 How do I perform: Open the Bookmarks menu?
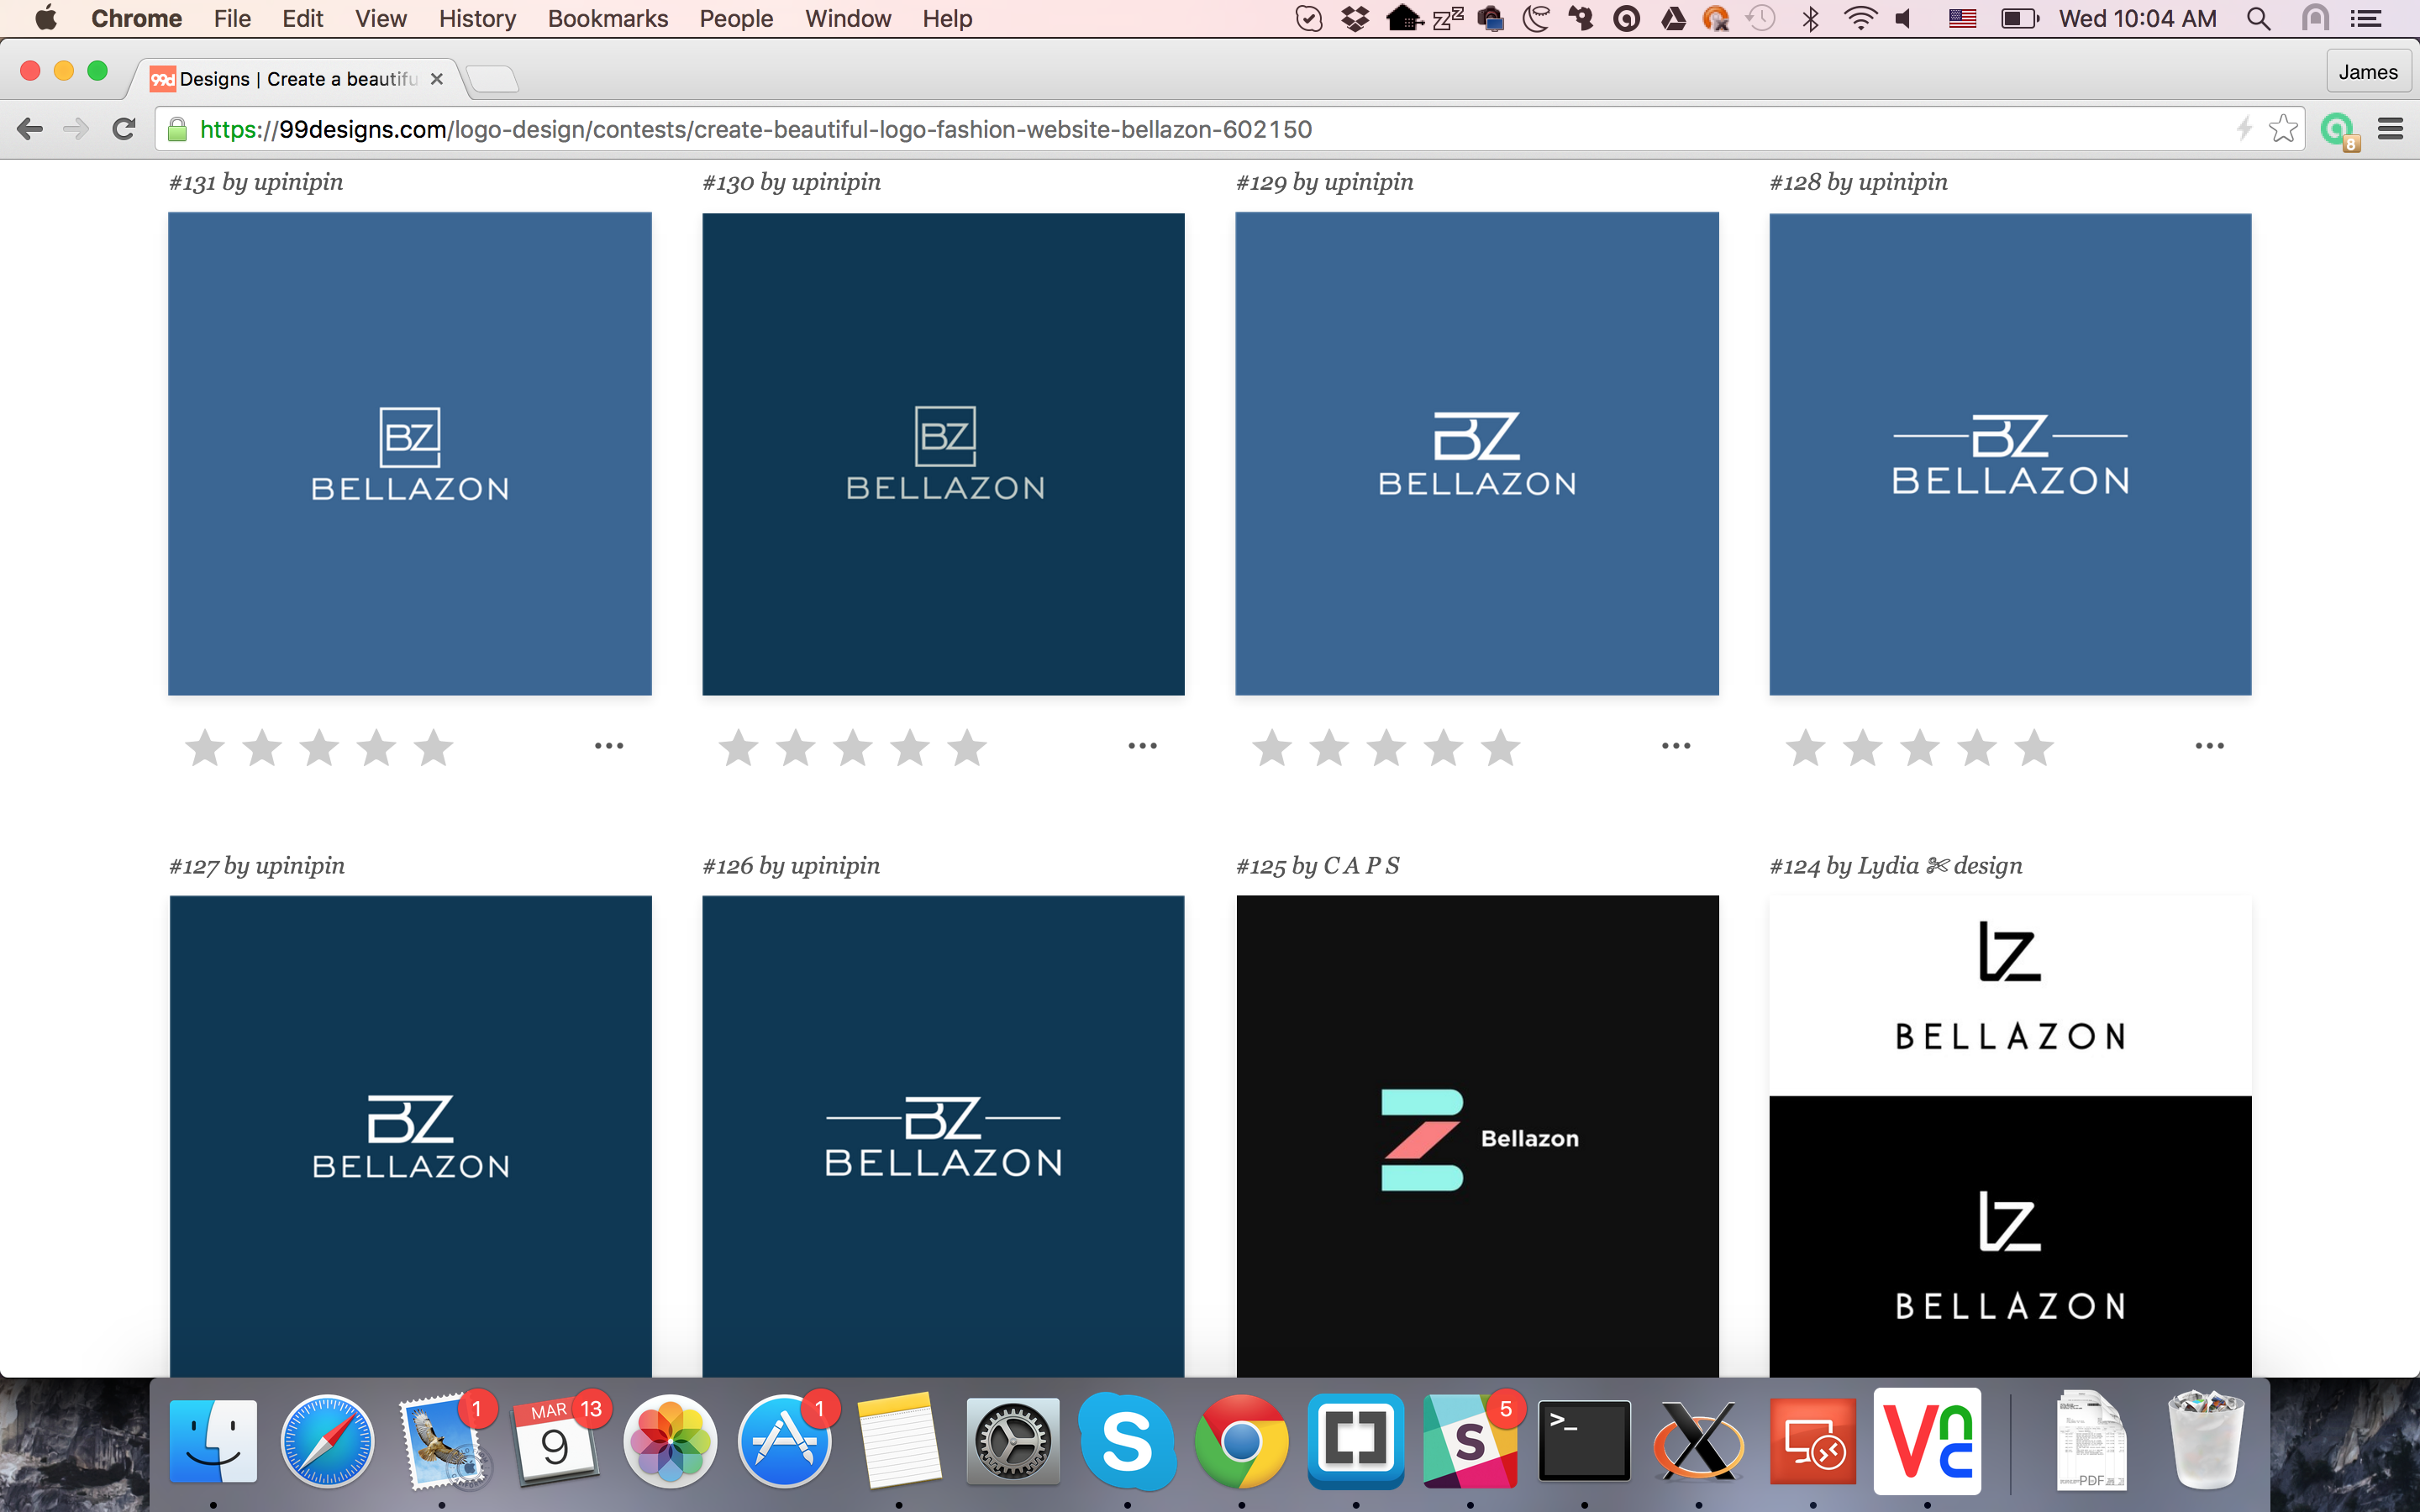click(607, 19)
